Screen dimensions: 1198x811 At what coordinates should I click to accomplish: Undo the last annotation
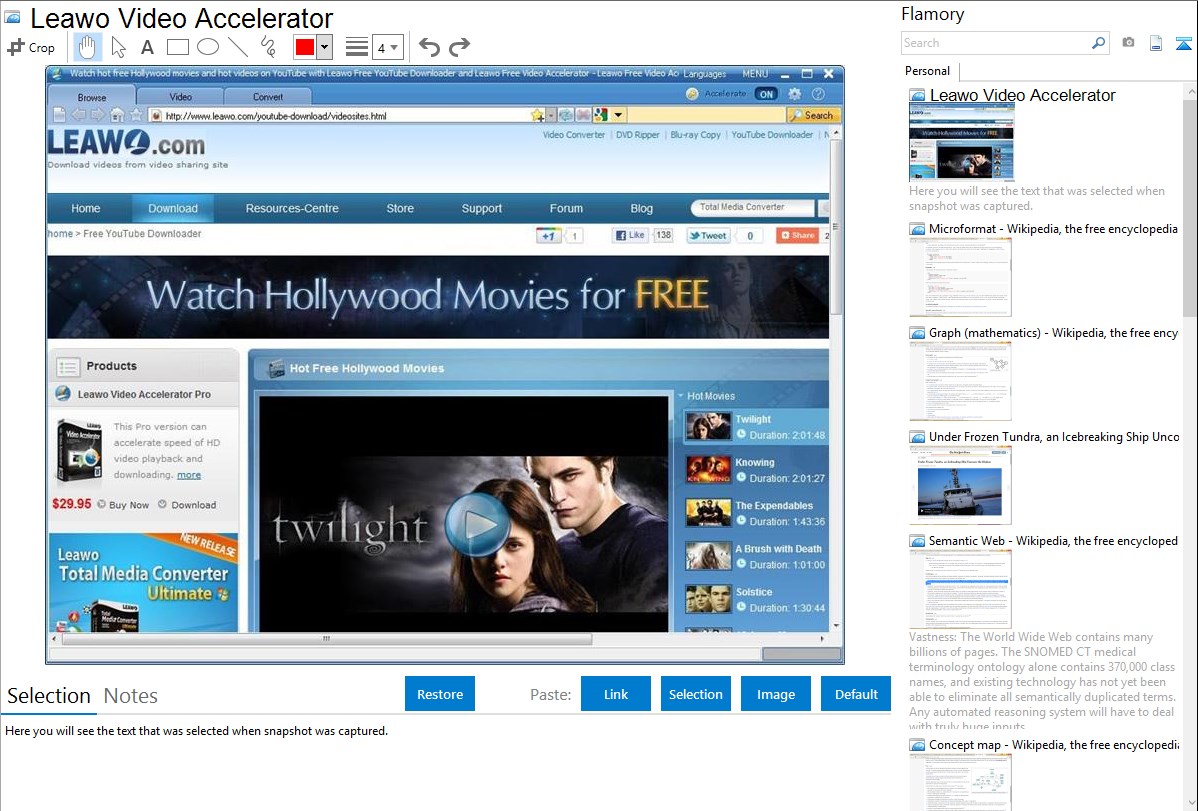pyautogui.click(x=429, y=47)
